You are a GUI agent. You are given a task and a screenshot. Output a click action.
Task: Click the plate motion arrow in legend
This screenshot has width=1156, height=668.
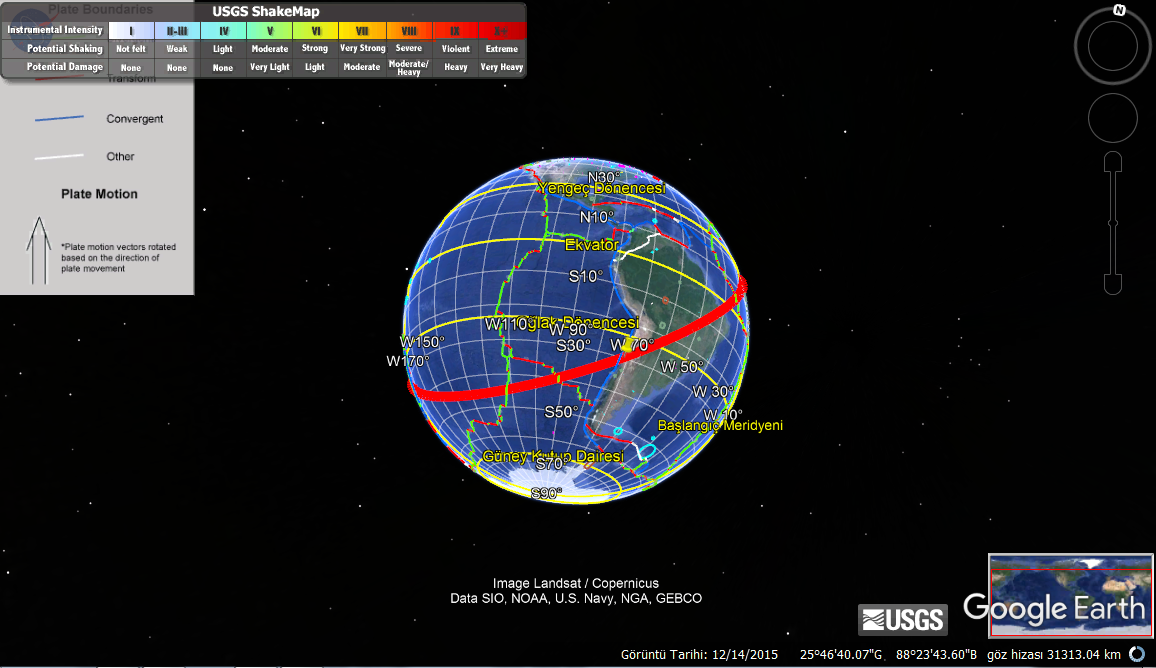39,251
